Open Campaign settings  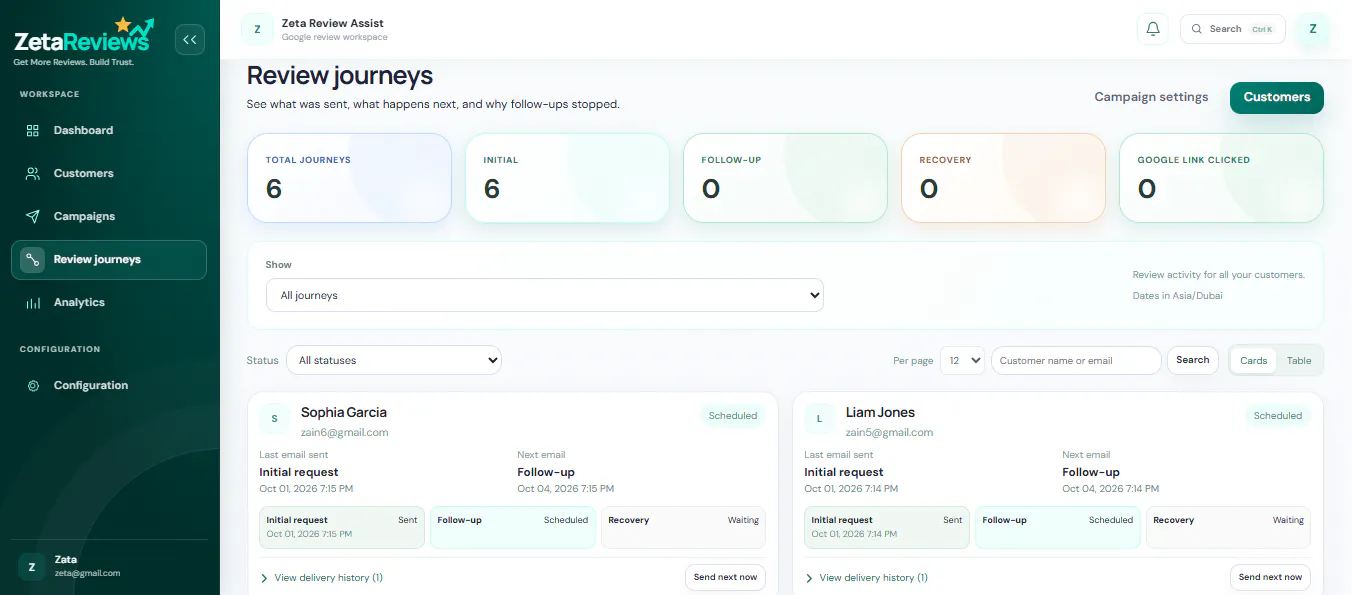tap(1151, 98)
